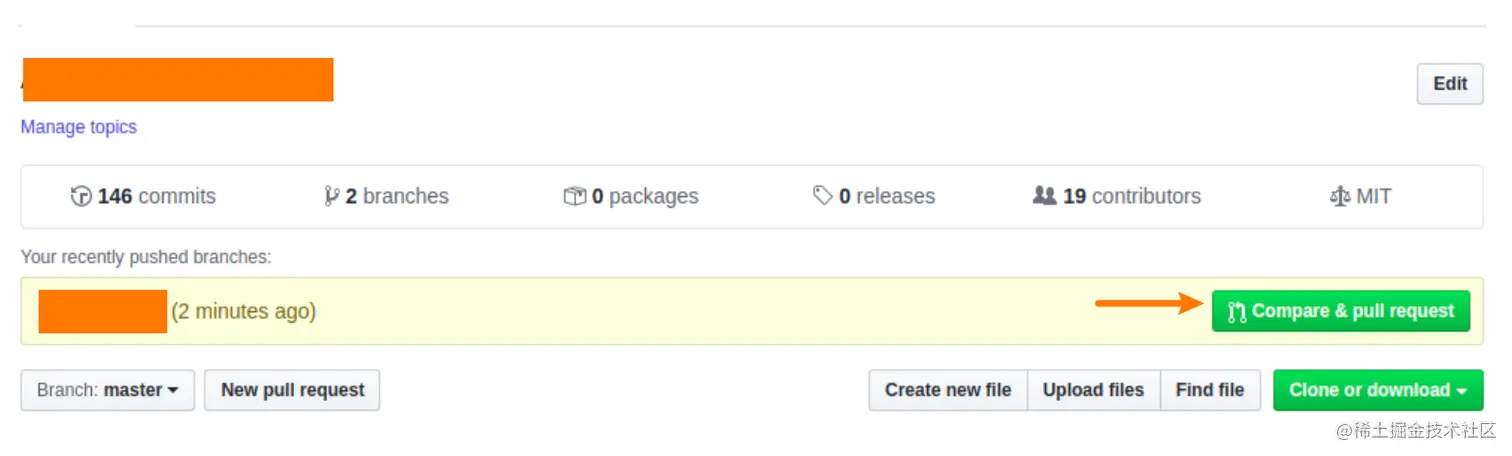1512x456 pixels.
Task: Click the license scale icon
Action: pyautogui.click(x=1339, y=196)
